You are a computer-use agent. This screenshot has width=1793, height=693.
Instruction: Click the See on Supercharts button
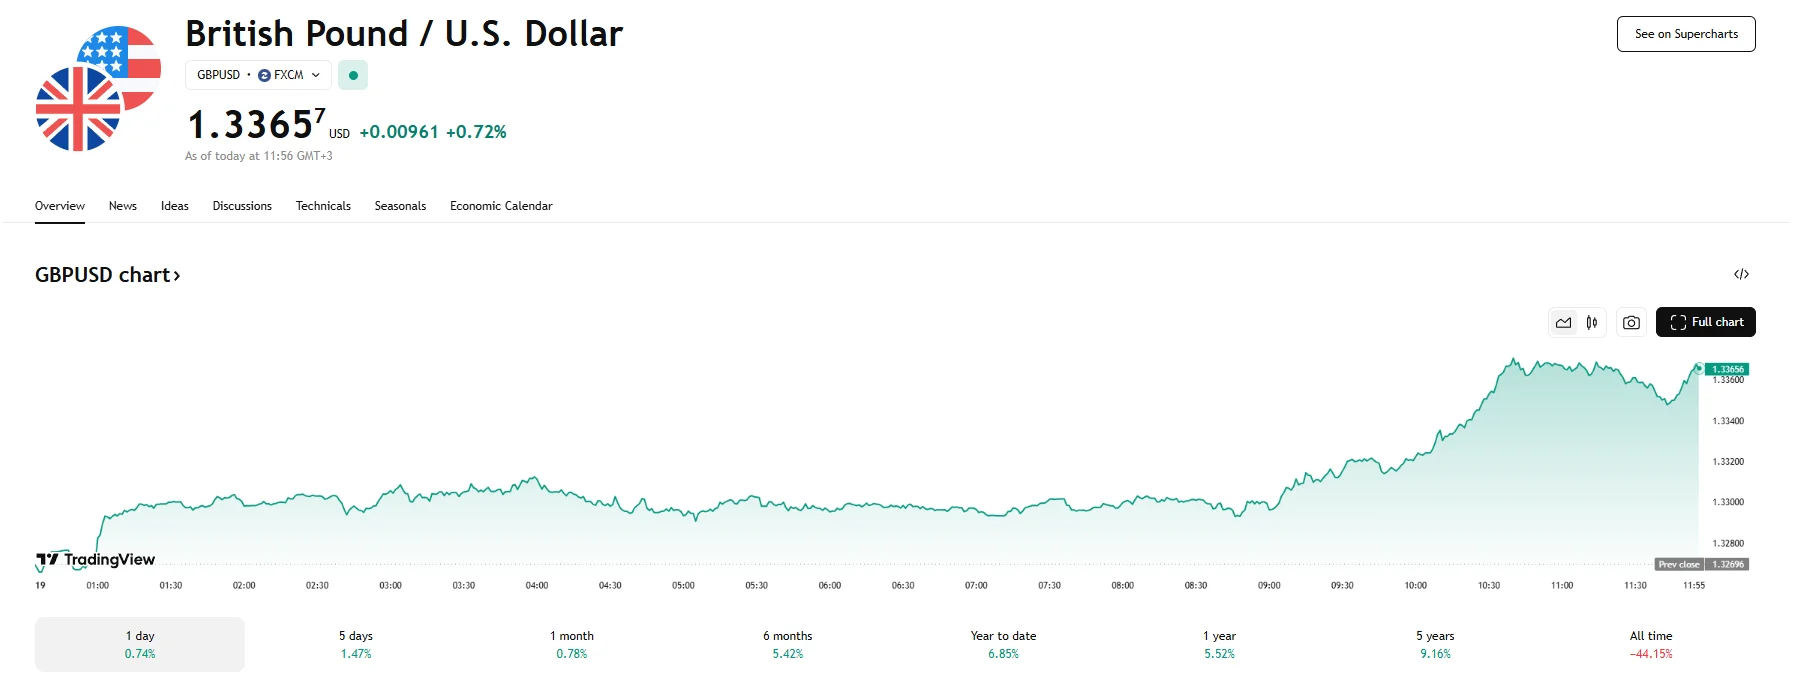1686,34
